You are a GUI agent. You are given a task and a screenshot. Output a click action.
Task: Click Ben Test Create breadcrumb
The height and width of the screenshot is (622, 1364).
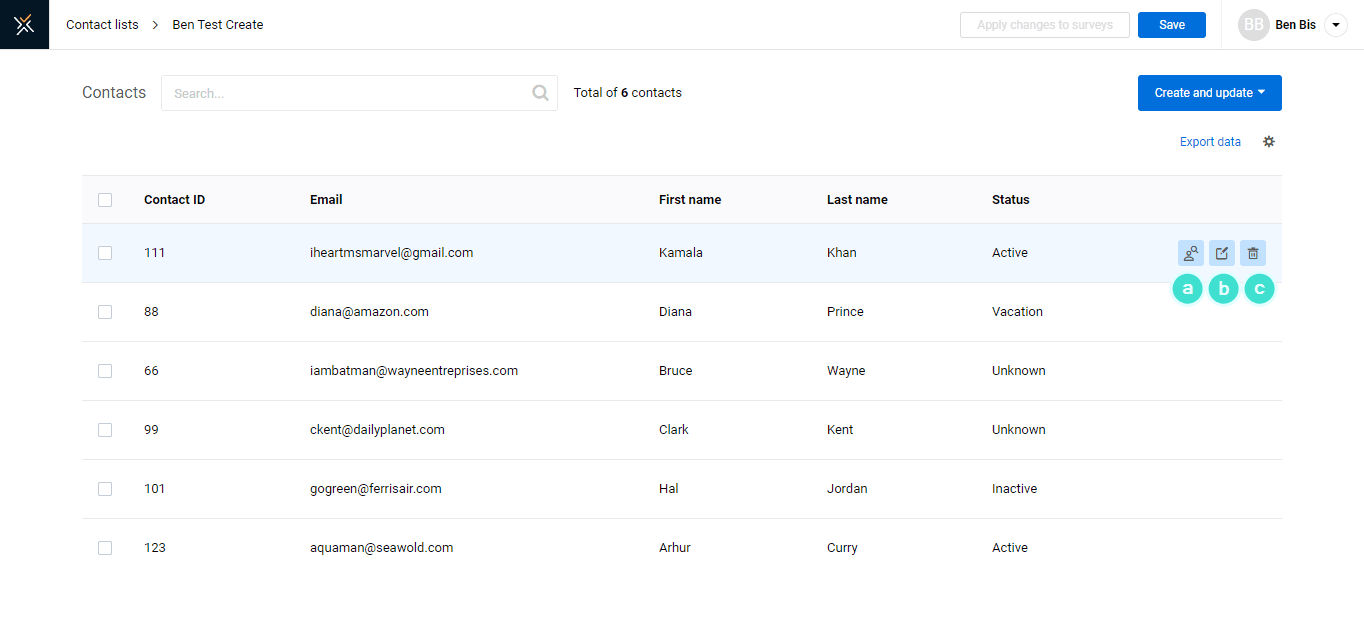[x=218, y=25]
